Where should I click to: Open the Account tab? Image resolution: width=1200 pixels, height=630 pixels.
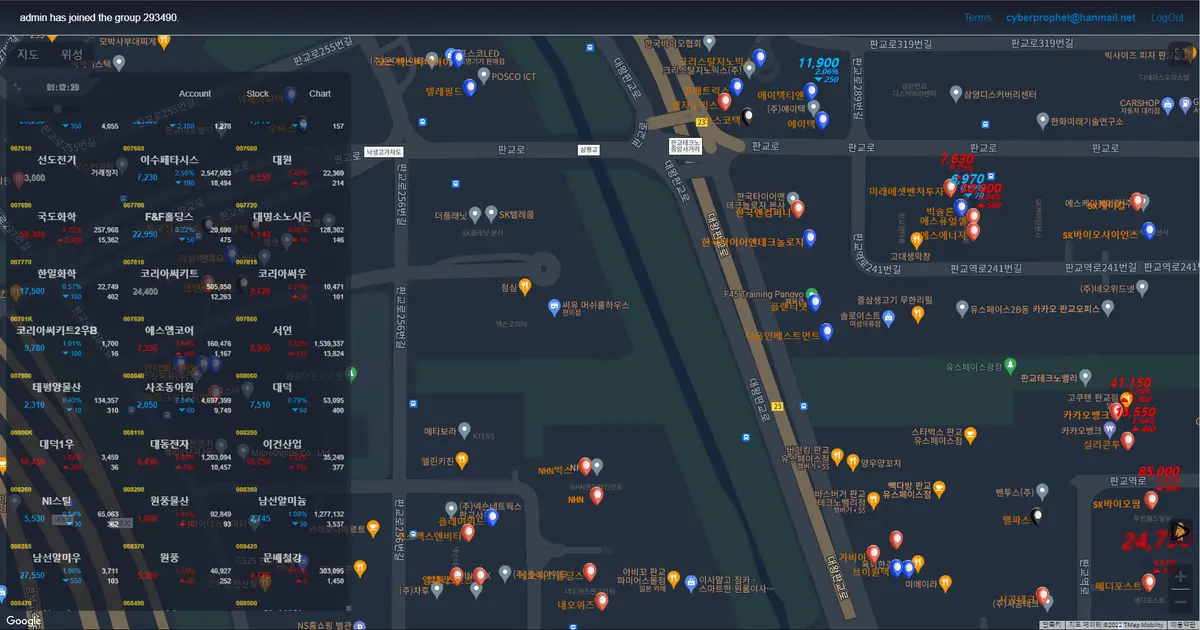coord(195,94)
